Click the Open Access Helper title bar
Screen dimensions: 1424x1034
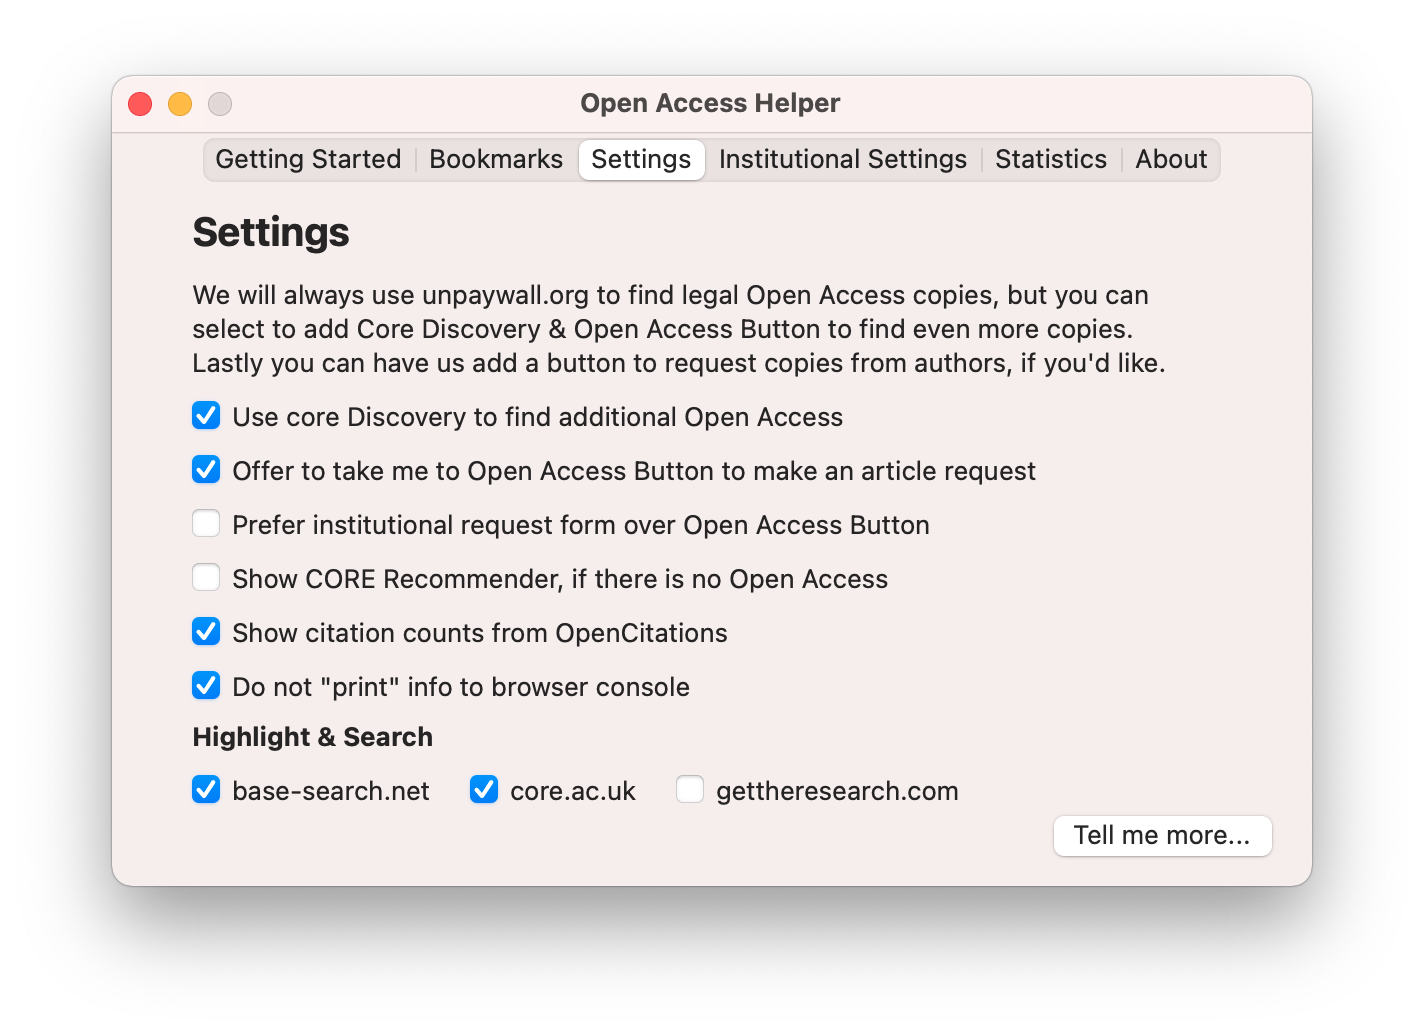pyautogui.click(x=711, y=103)
